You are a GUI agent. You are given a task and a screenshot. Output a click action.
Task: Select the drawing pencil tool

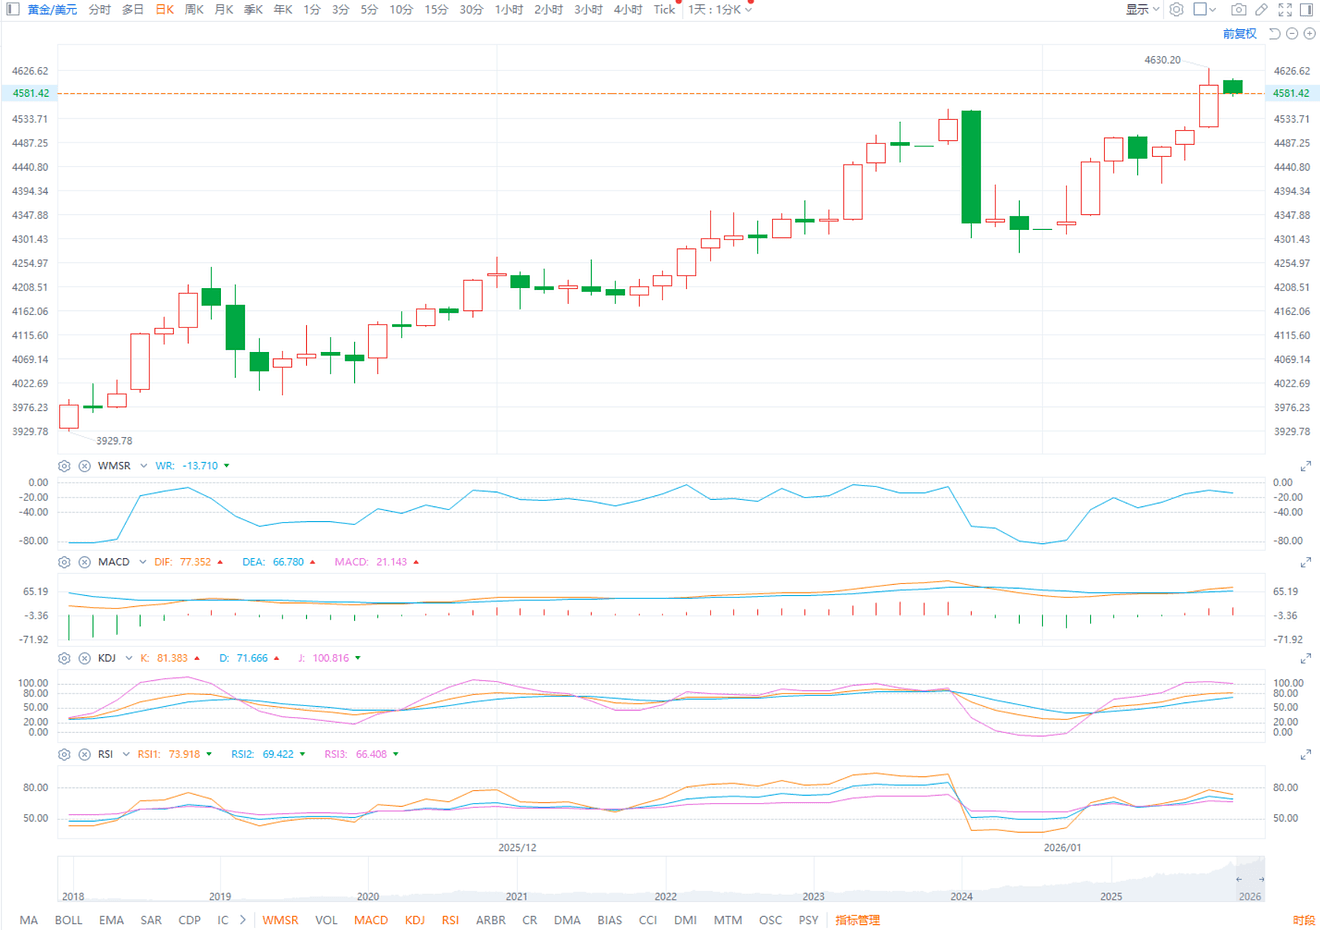pos(1261,9)
